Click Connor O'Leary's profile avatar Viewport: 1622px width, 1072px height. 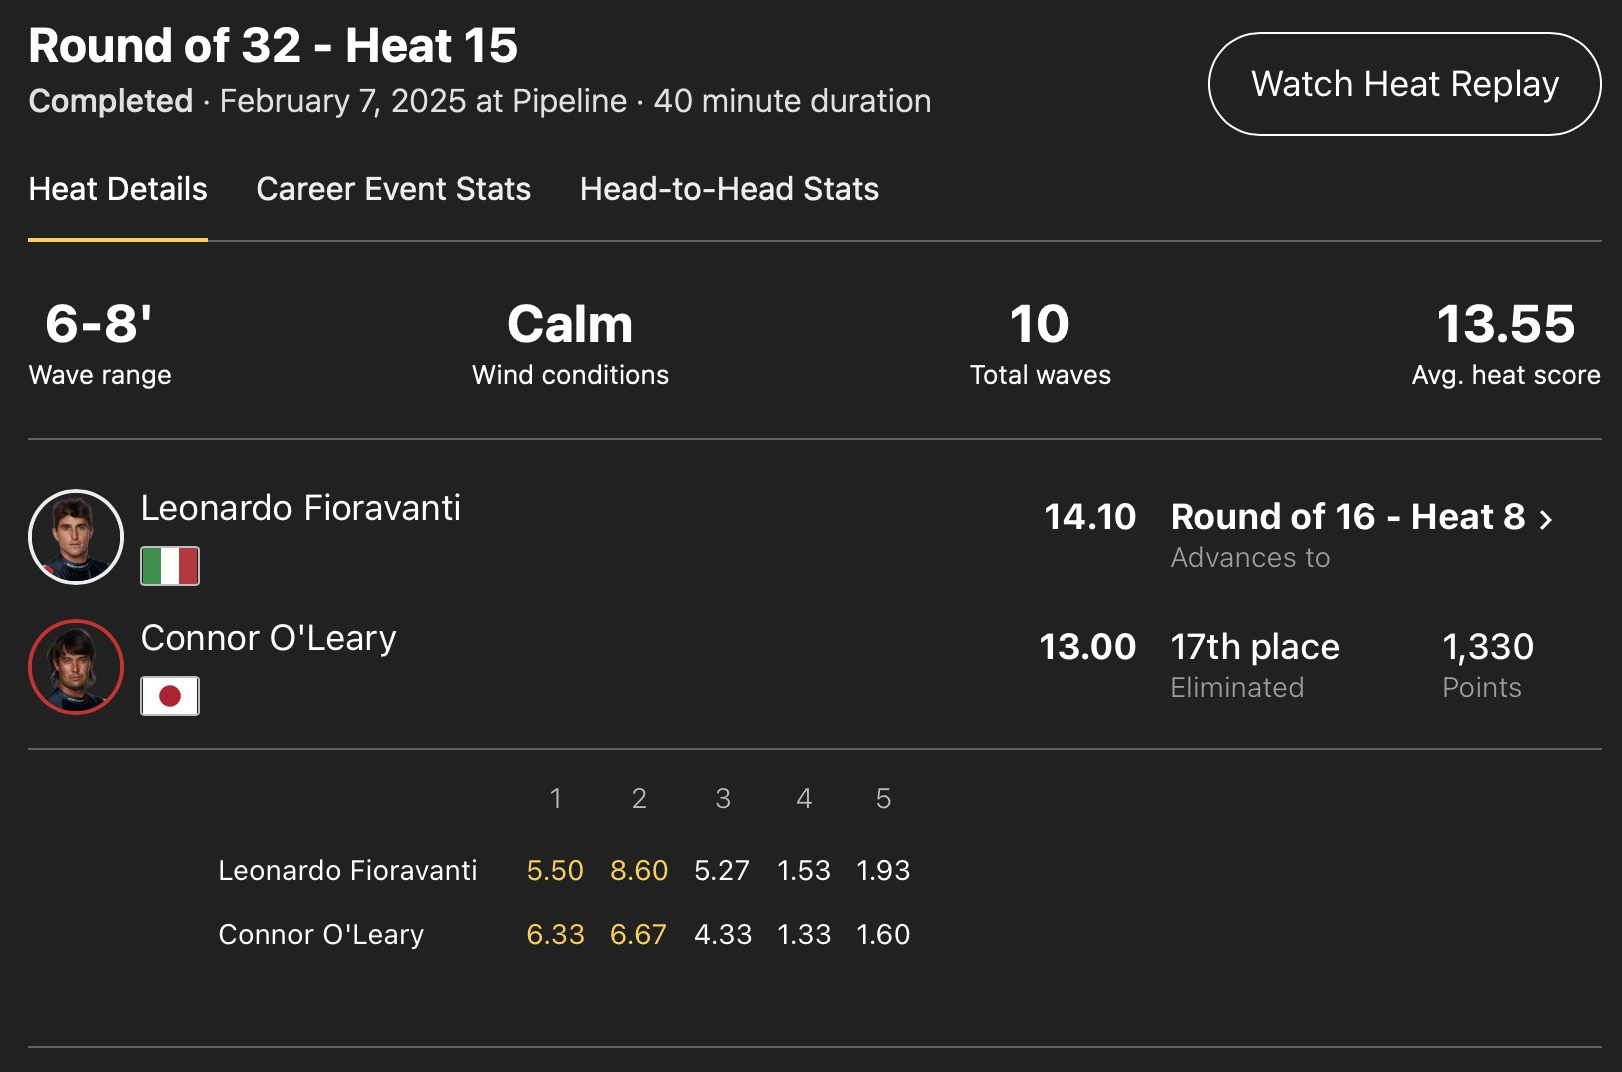(76, 667)
